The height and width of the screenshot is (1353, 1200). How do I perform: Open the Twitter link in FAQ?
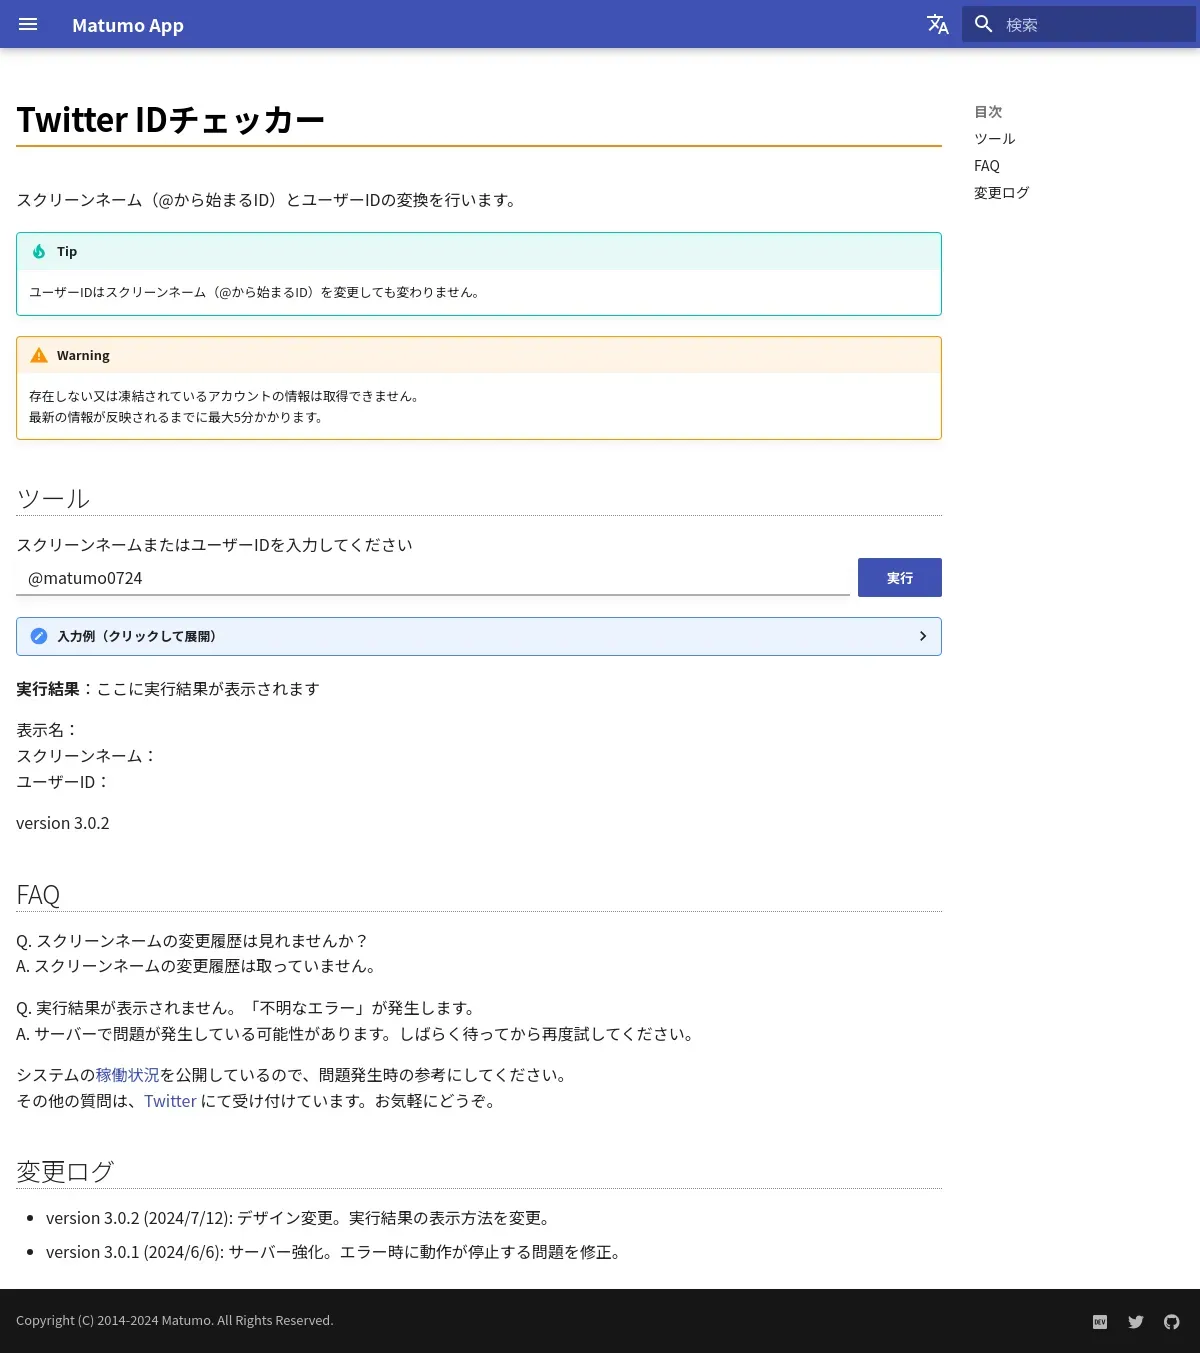coord(170,1101)
